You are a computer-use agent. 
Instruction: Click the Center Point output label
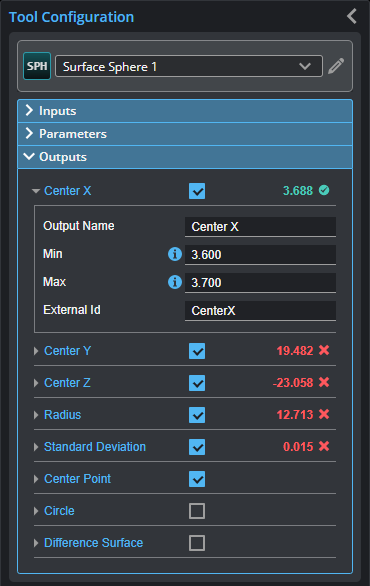(77, 479)
